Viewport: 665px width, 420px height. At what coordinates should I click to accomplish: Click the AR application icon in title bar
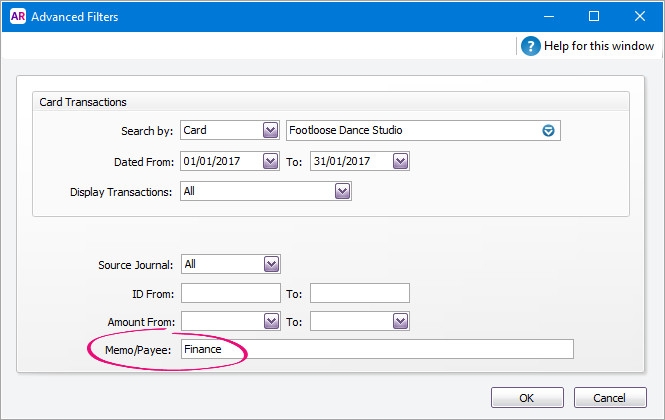(15, 16)
